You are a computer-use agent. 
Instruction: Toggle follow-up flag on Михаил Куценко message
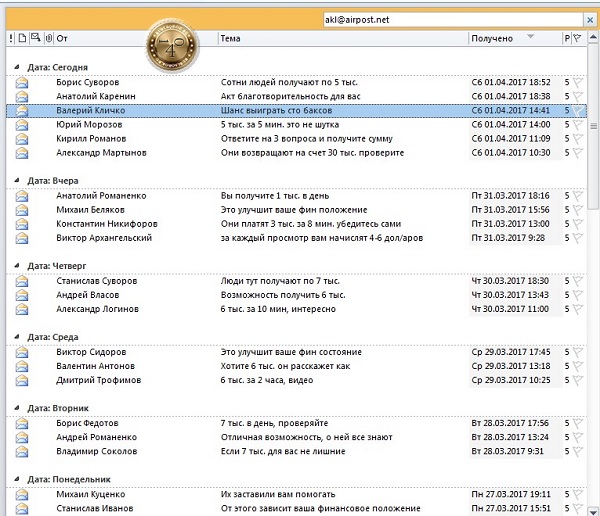coord(578,495)
